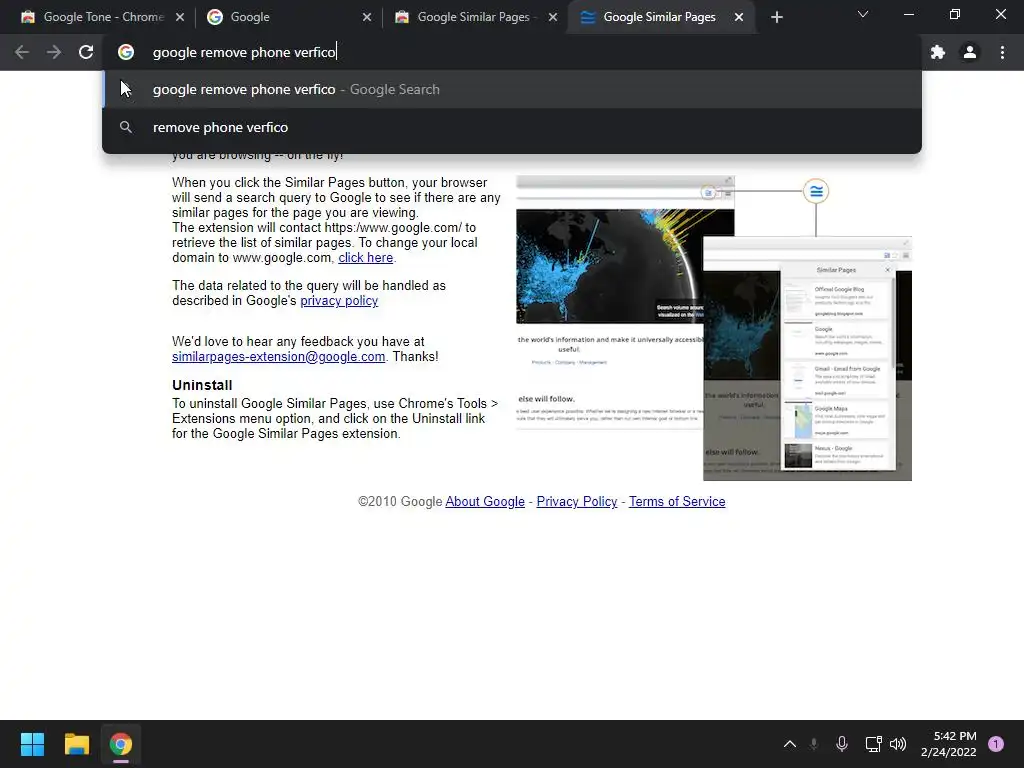Open the Extensions puzzle icon

938,52
